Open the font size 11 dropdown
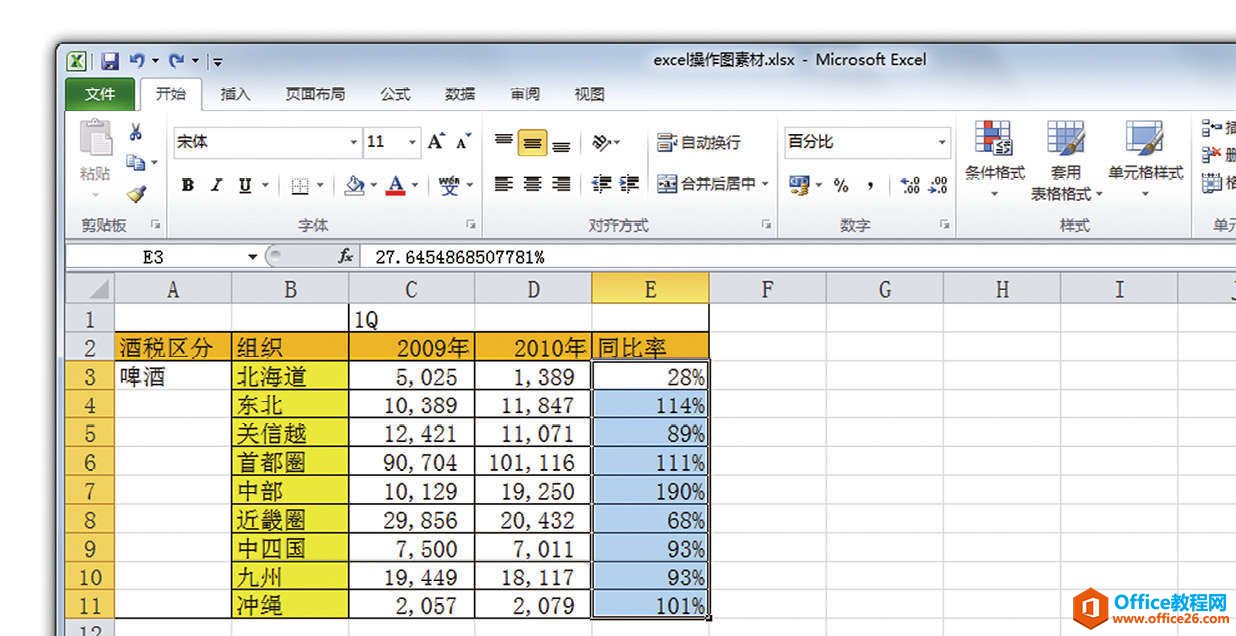 [413, 142]
